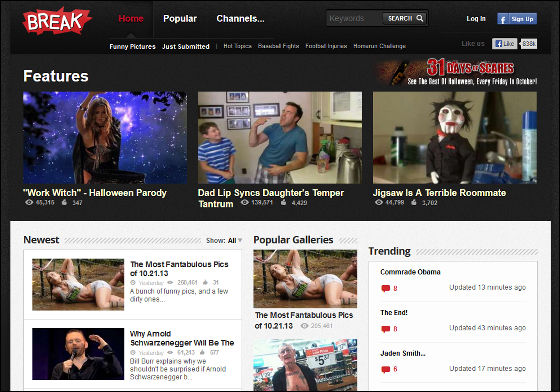Open the Jigsaw roommate video thumbnail

[455, 138]
